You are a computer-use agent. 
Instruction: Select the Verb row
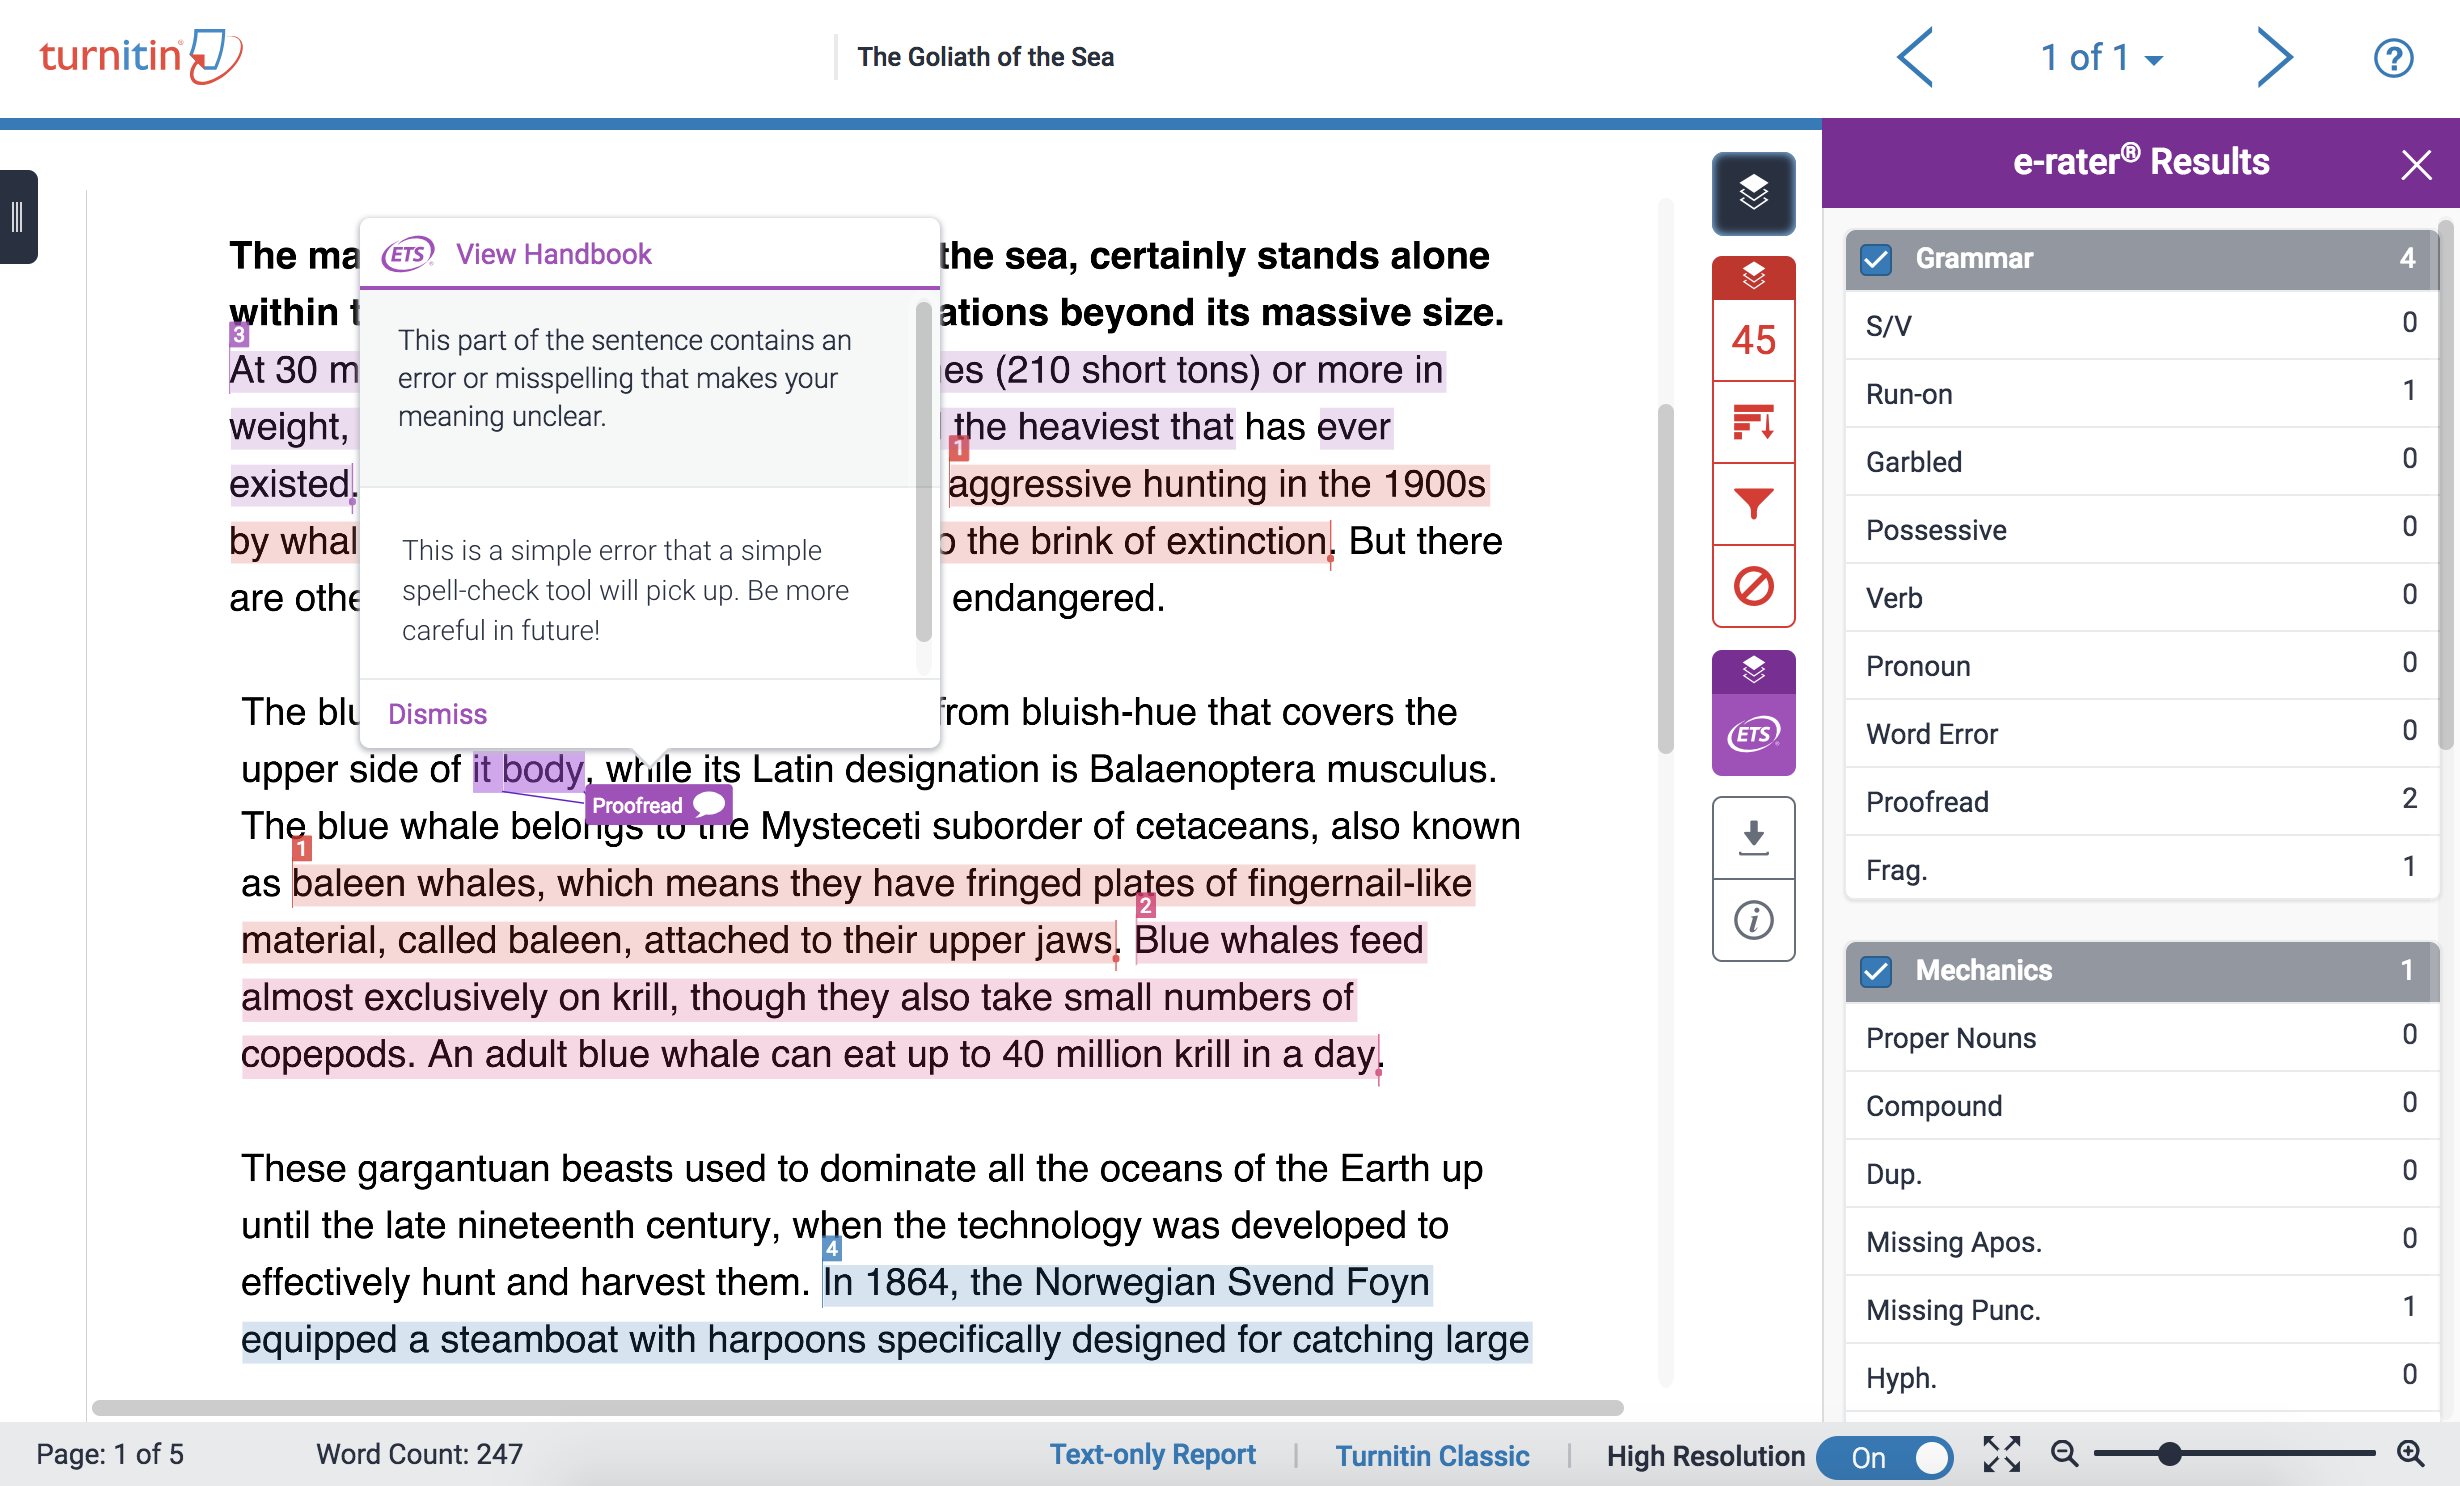pyautogui.click(x=2141, y=597)
